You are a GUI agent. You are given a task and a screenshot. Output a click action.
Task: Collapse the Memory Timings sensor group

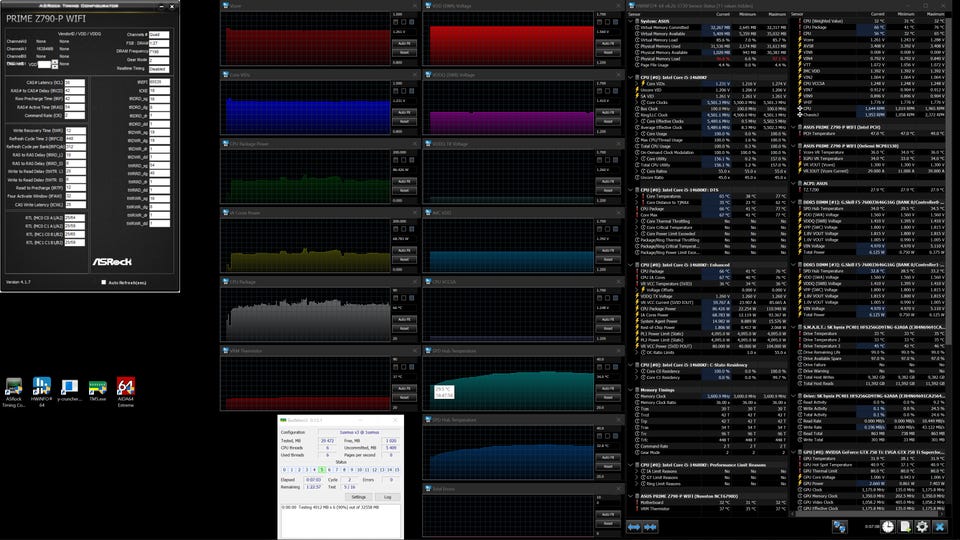pos(630,390)
